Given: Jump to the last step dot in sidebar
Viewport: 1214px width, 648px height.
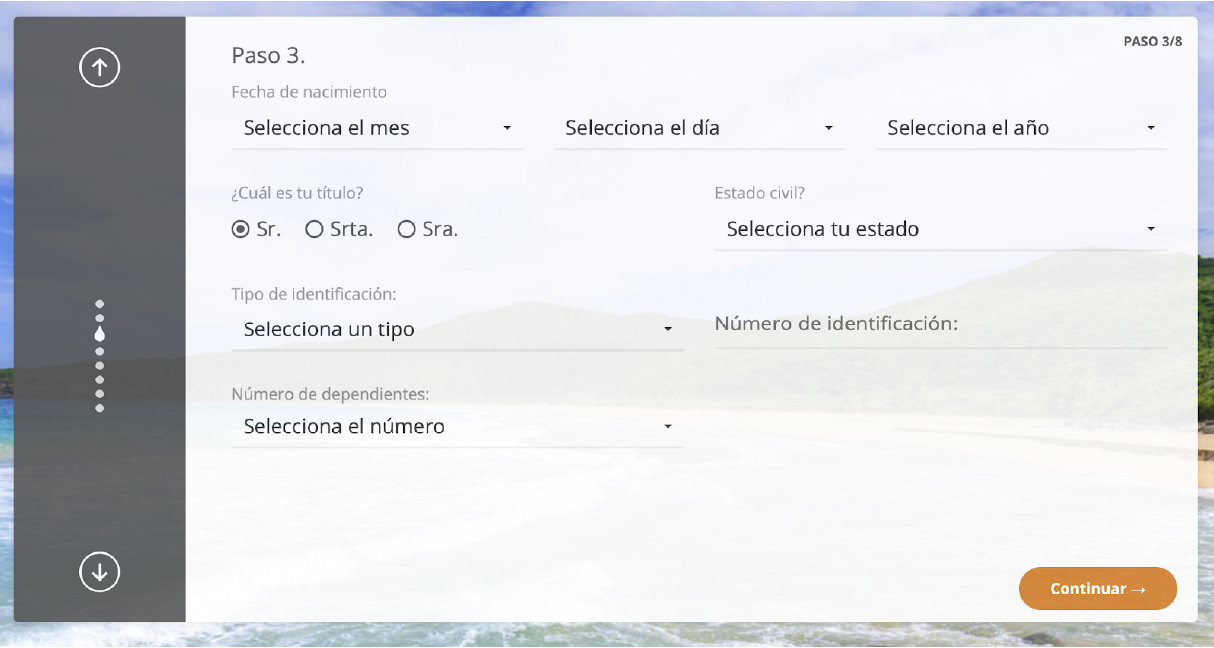Looking at the screenshot, I should (99, 408).
